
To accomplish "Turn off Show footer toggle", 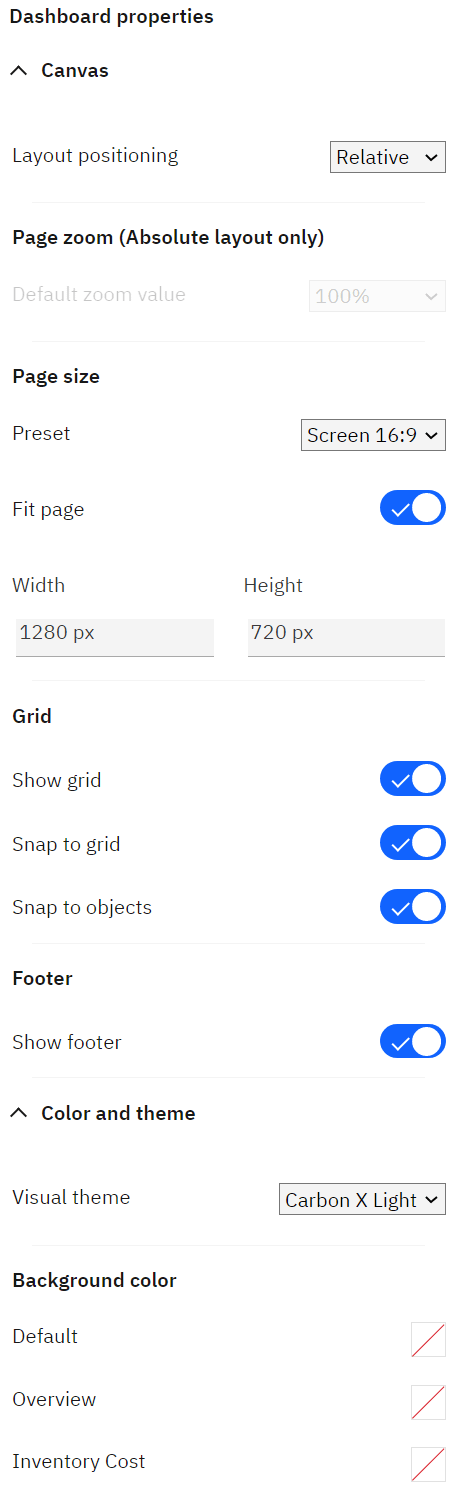I will pos(413,1041).
